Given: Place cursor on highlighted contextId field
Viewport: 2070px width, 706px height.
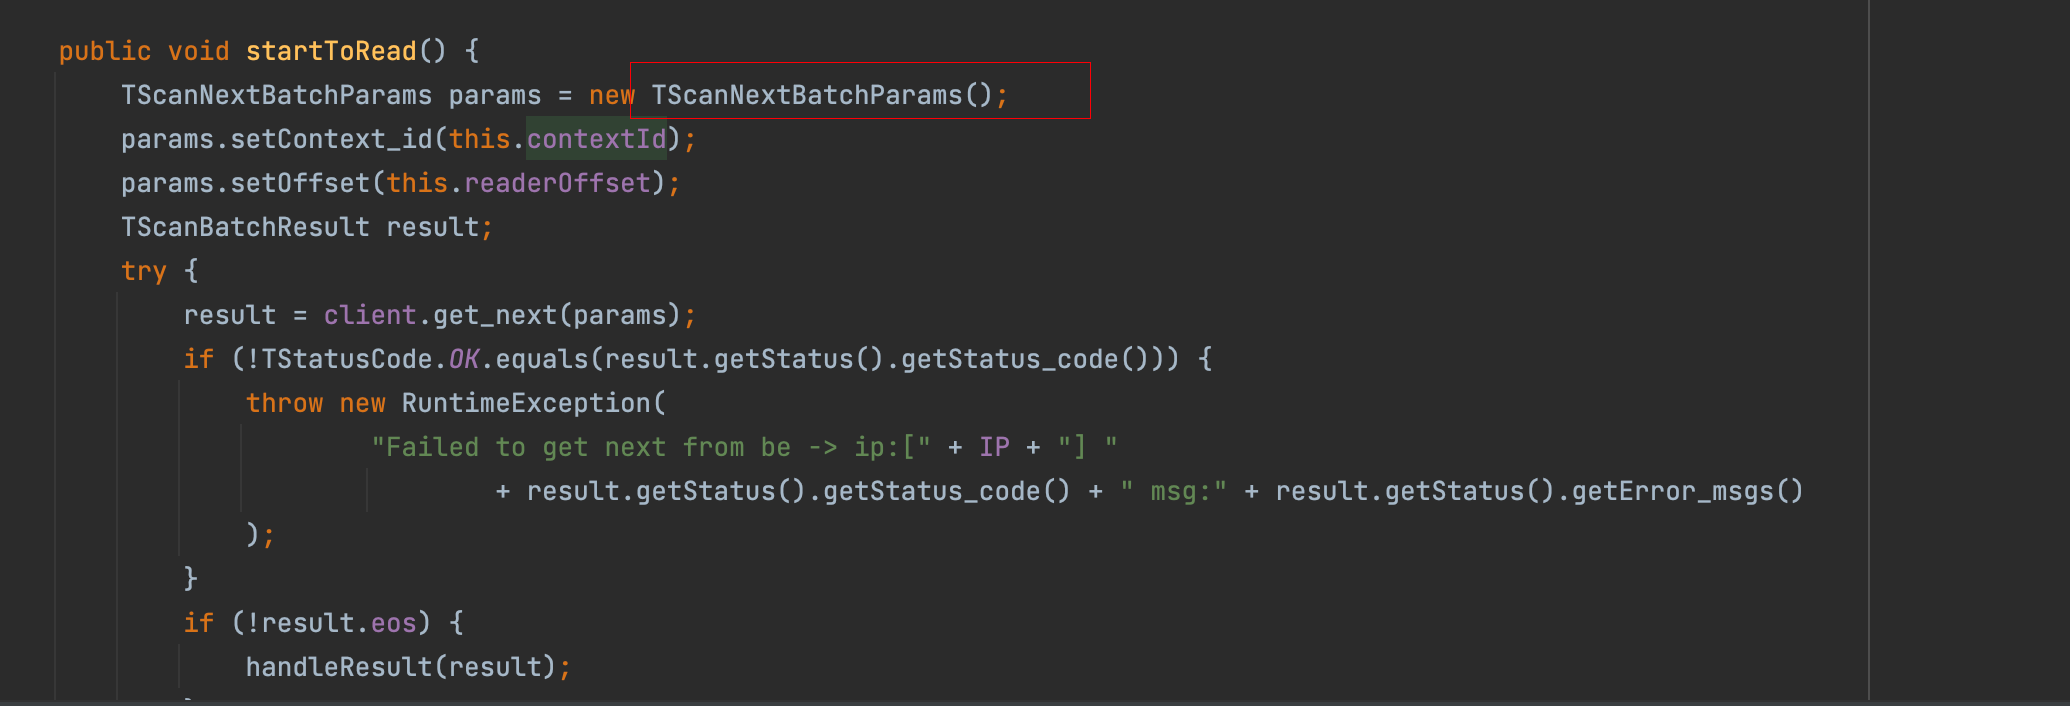Looking at the screenshot, I should click(x=596, y=139).
